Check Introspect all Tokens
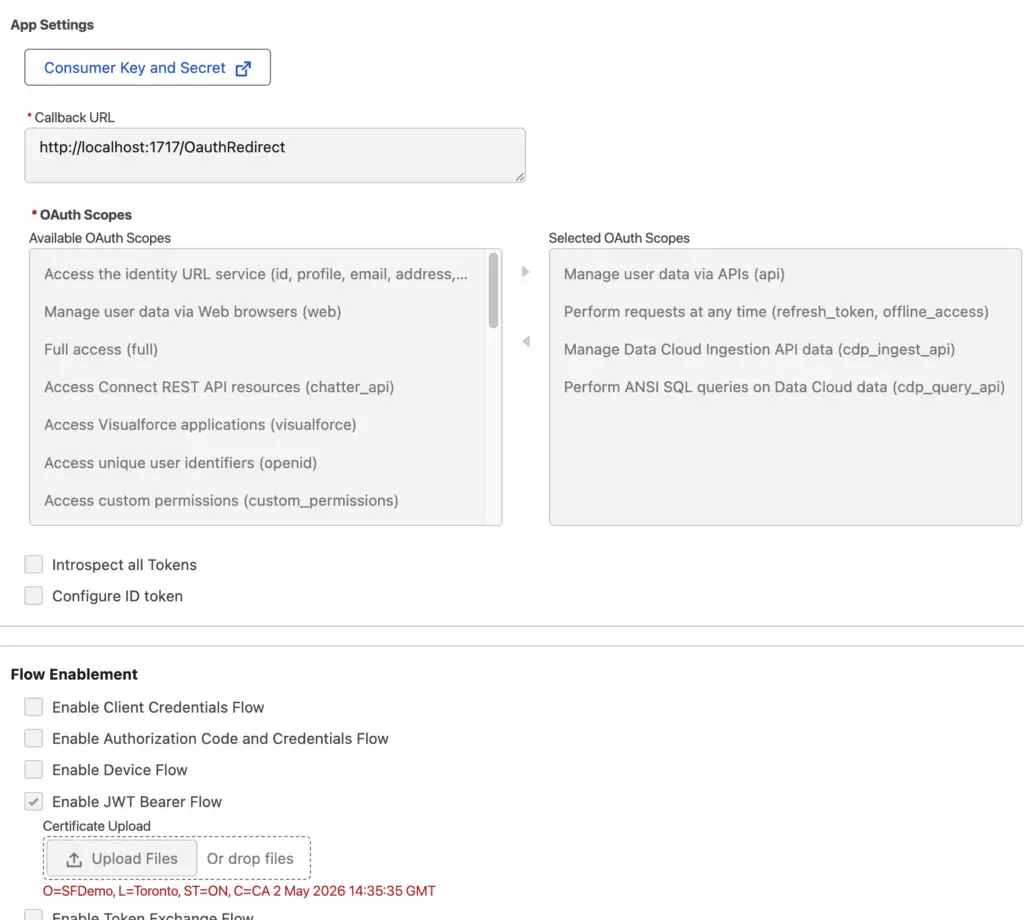Image resolution: width=1024 pixels, height=920 pixels. (33, 564)
